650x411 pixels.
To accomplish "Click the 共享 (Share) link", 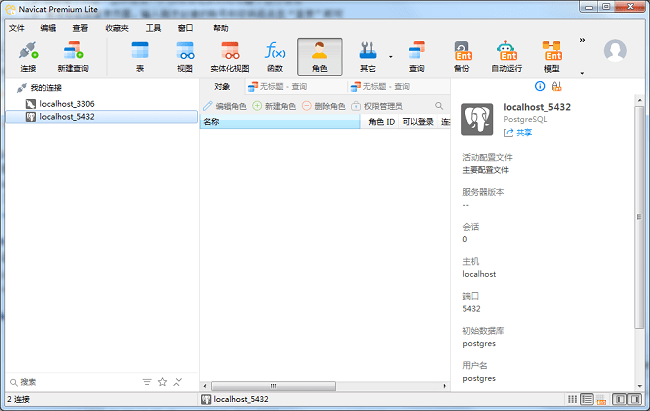I will [x=519, y=132].
